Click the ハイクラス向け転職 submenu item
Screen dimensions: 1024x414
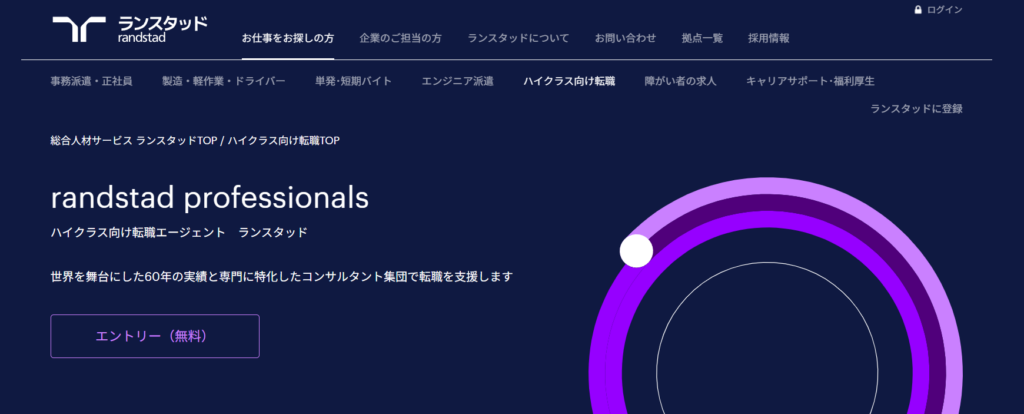click(569, 81)
